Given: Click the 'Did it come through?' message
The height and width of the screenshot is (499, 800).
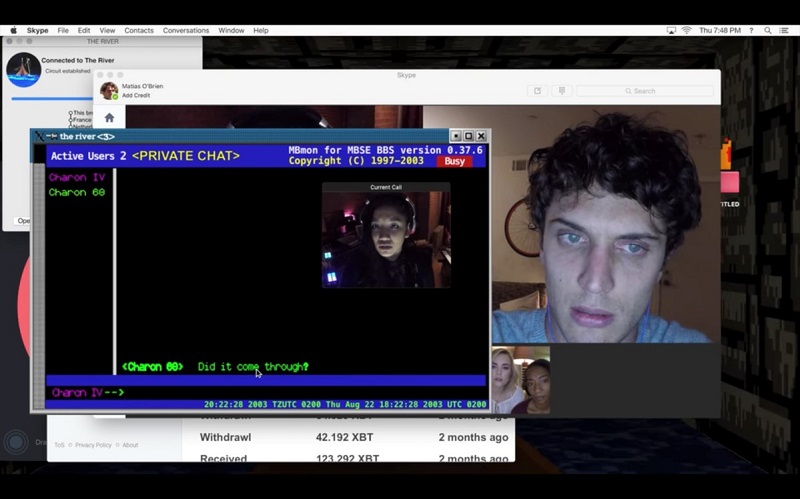Looking at the screenshot, I should (253, 367).
